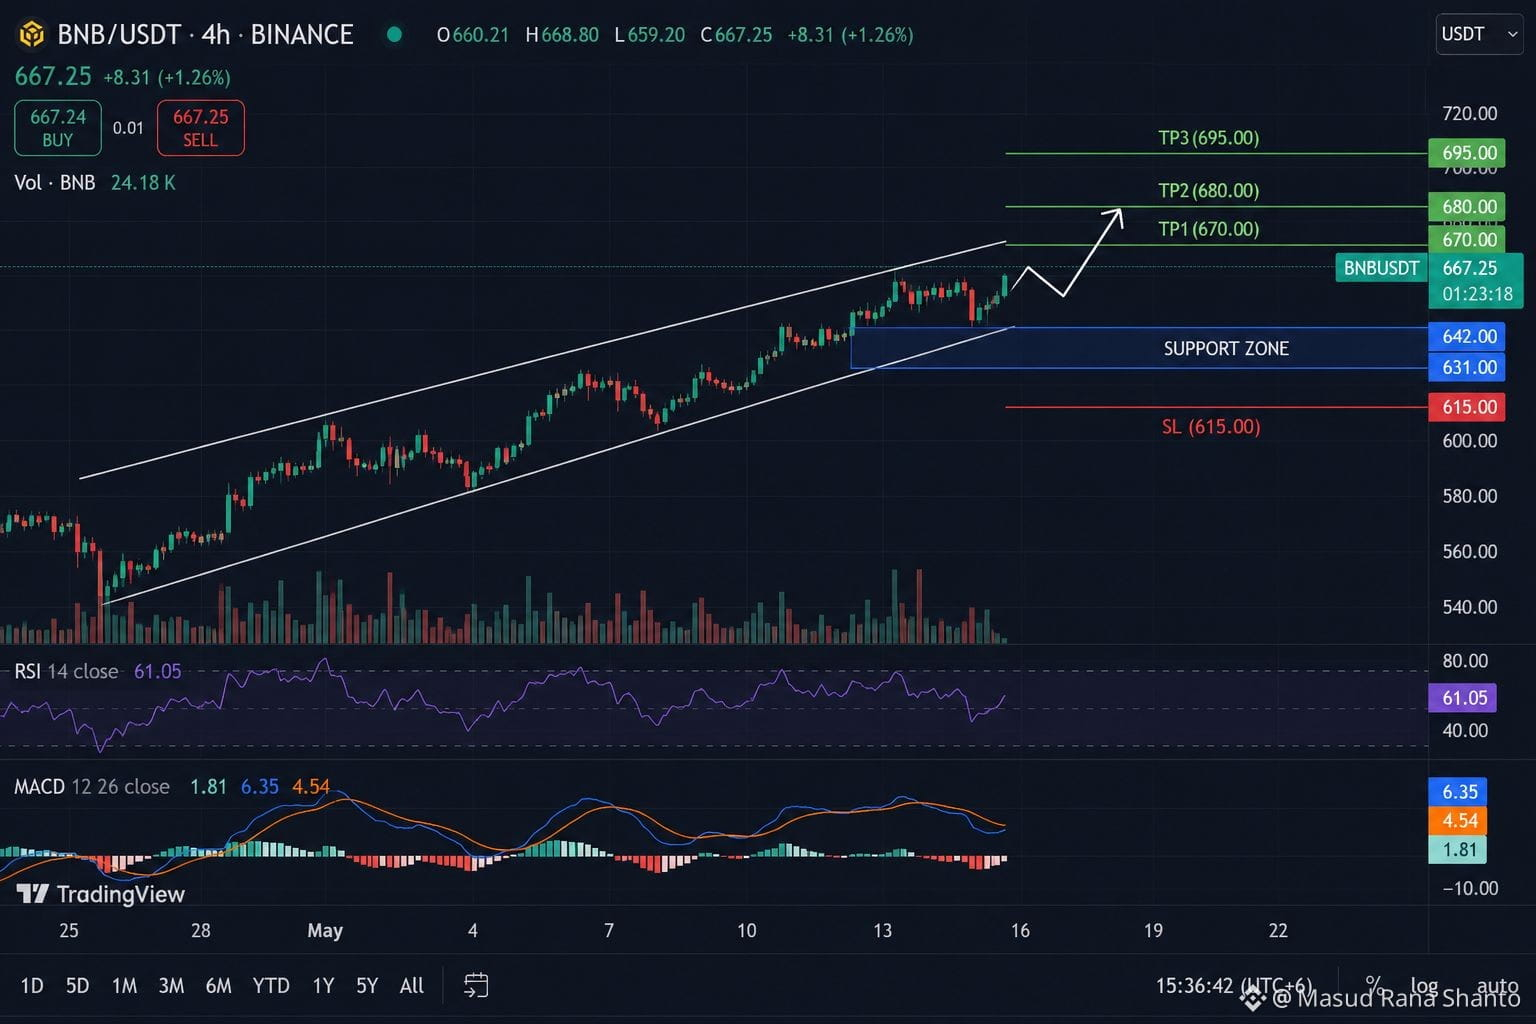Click the SUPPORT ZONE label
This screenshot has width=1536, height=1024.
click(1226, 348)
